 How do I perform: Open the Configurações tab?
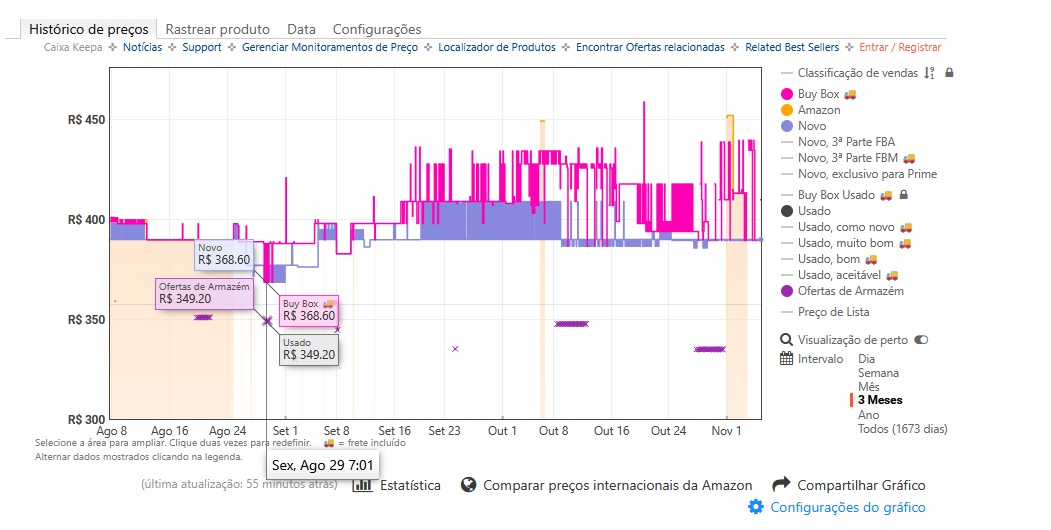tap(376, 29)
